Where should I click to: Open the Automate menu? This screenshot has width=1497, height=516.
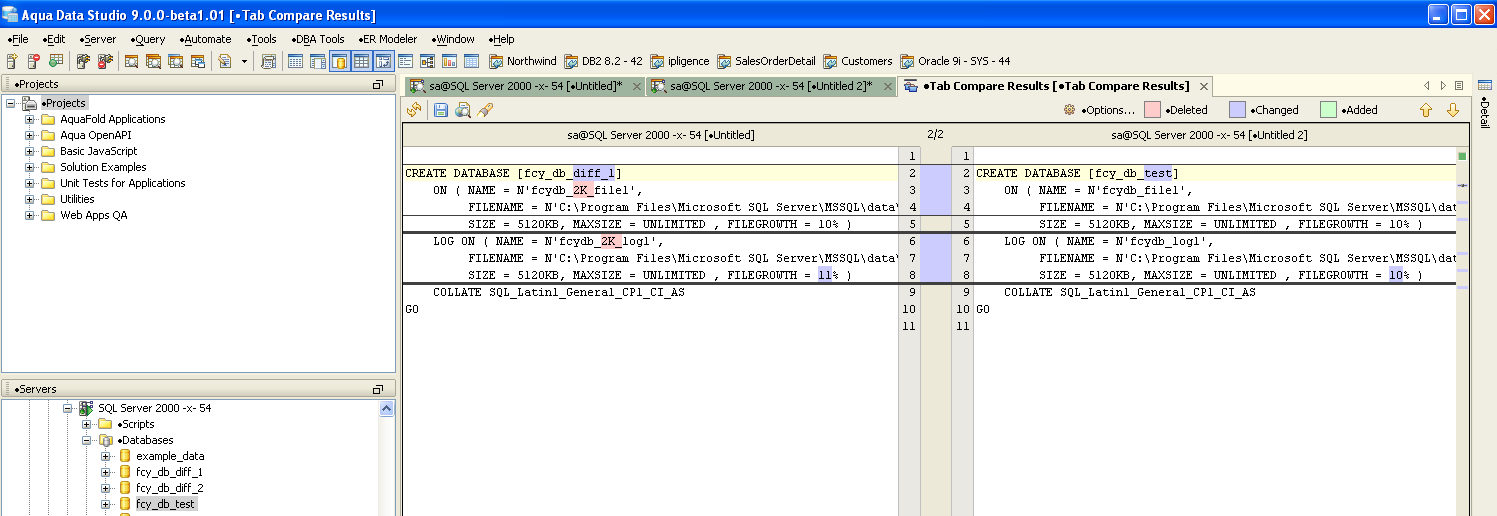tap(206, 39)
